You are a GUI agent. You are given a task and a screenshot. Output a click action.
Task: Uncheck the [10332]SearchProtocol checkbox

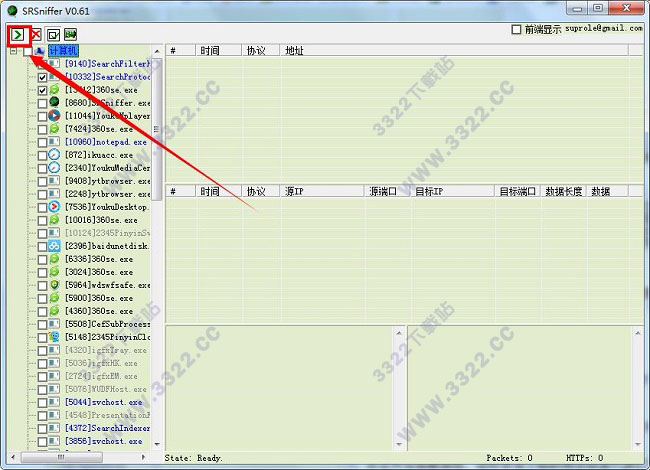point(42,77)
